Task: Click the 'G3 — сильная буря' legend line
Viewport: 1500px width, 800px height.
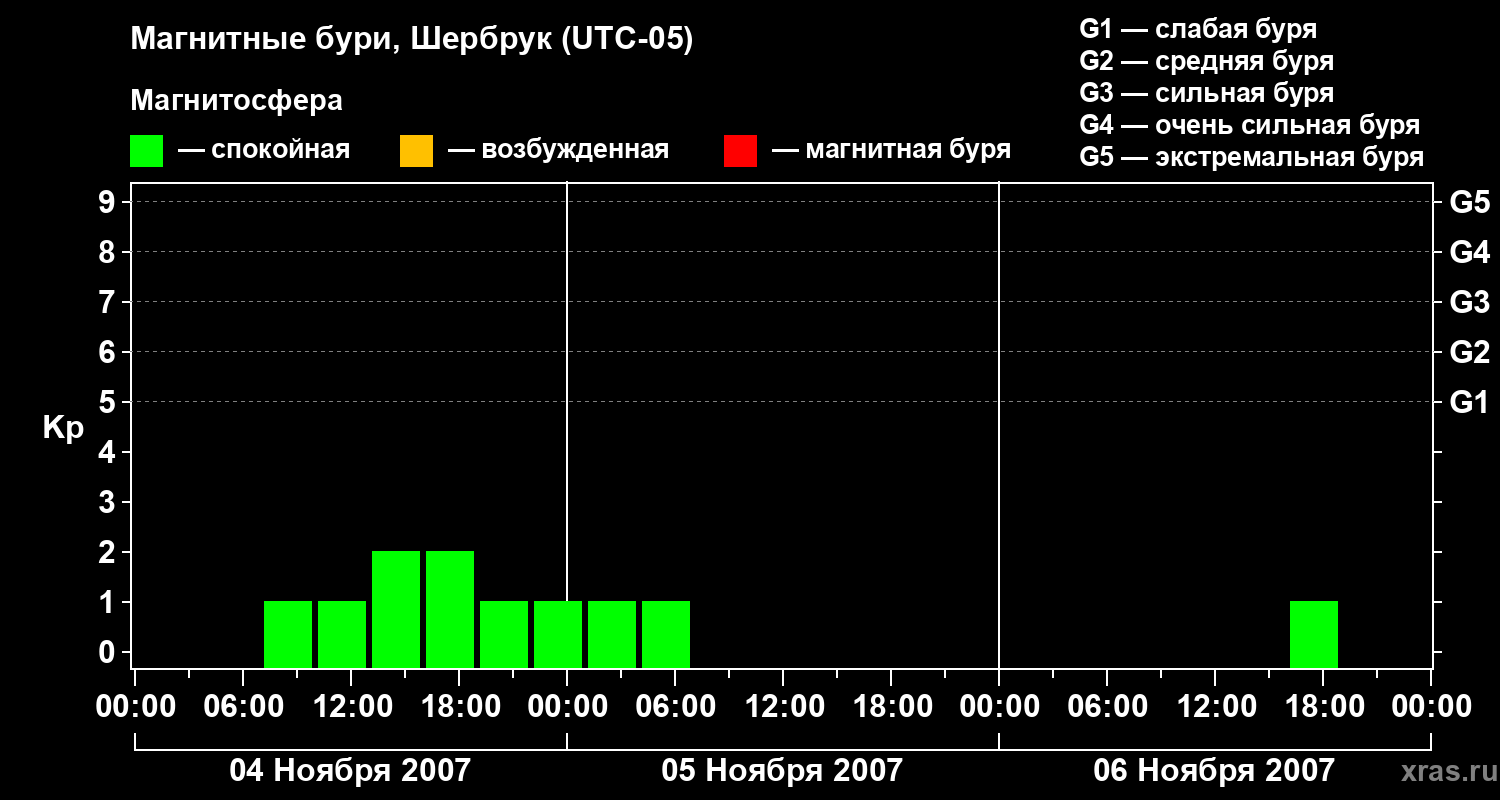Action: [x=1206, y=93]
